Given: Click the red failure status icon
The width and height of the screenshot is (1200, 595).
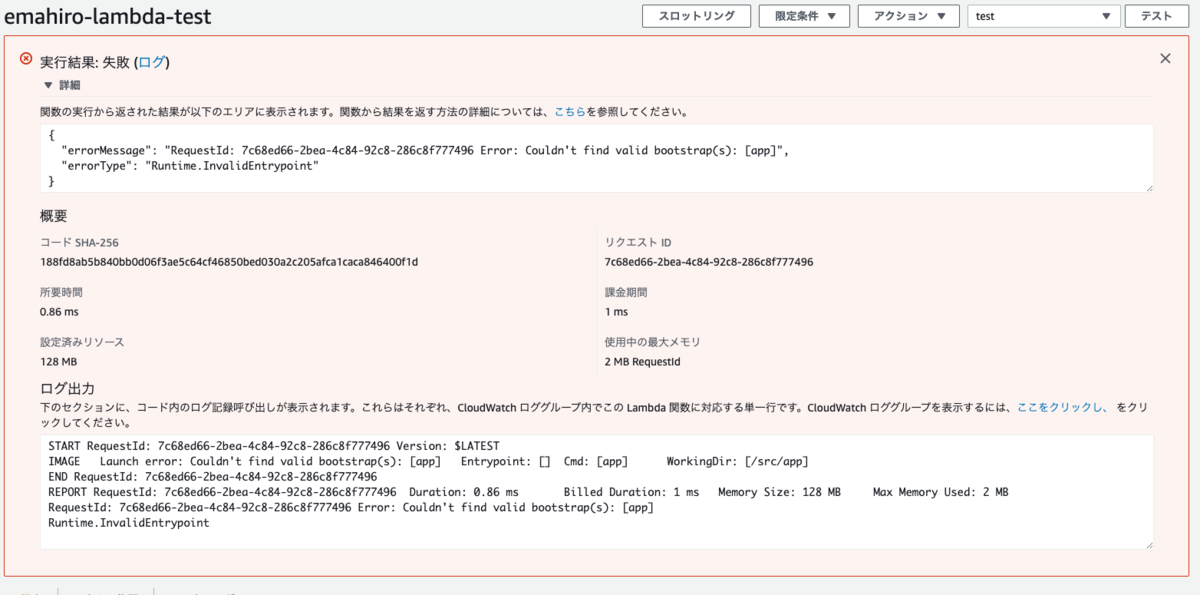Looking at the screenshot, I should (26, 60).
